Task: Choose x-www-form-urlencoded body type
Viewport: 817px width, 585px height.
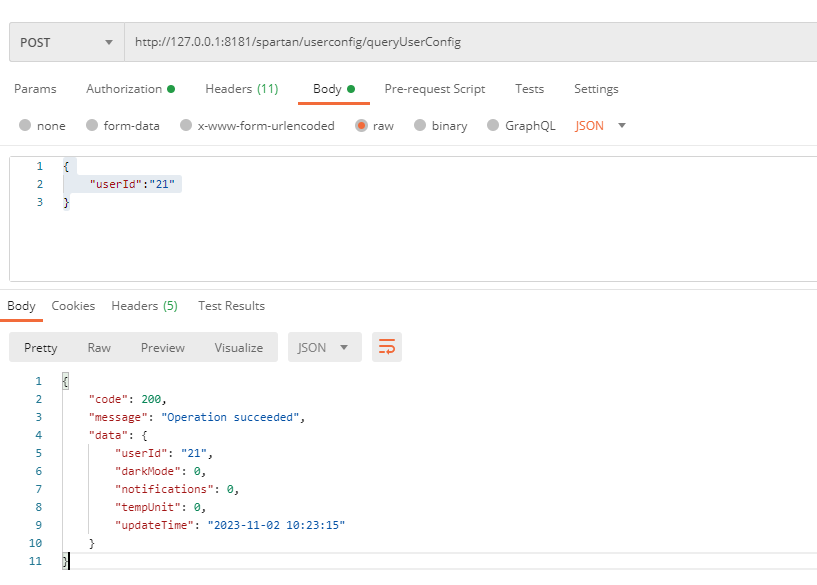Action: pos(185,126)
